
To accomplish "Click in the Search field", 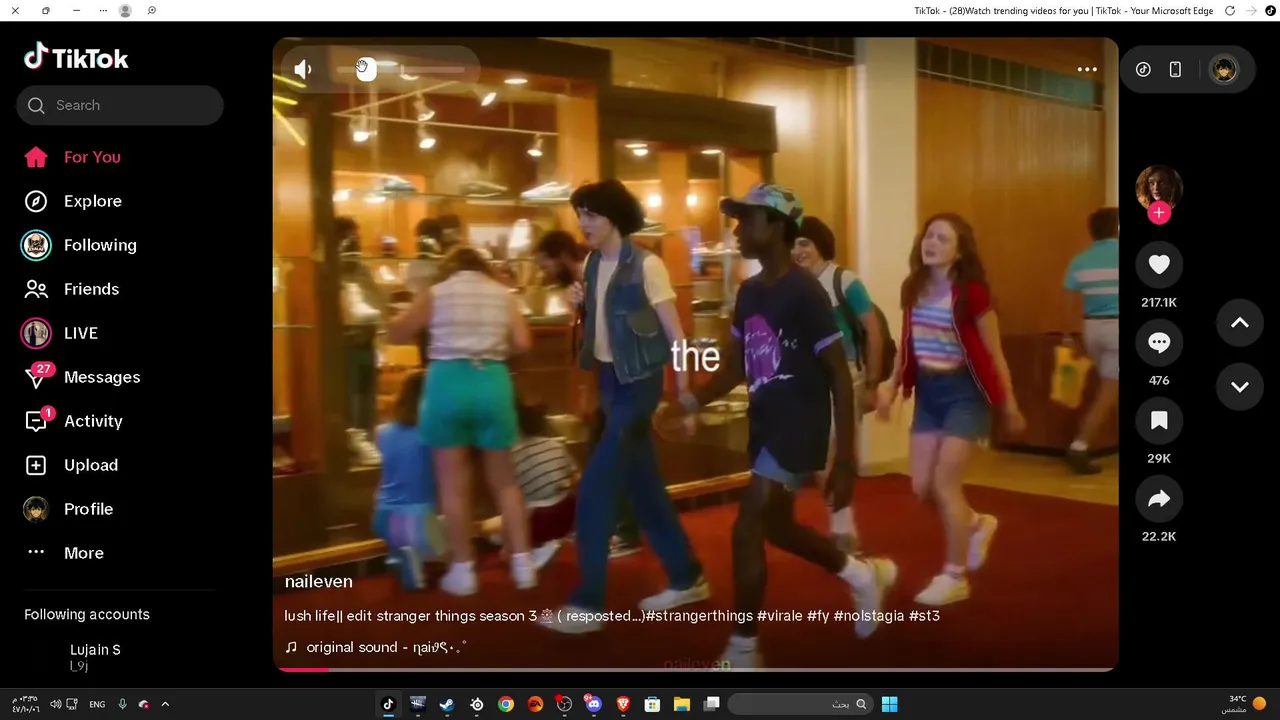I will click(120, 105).
